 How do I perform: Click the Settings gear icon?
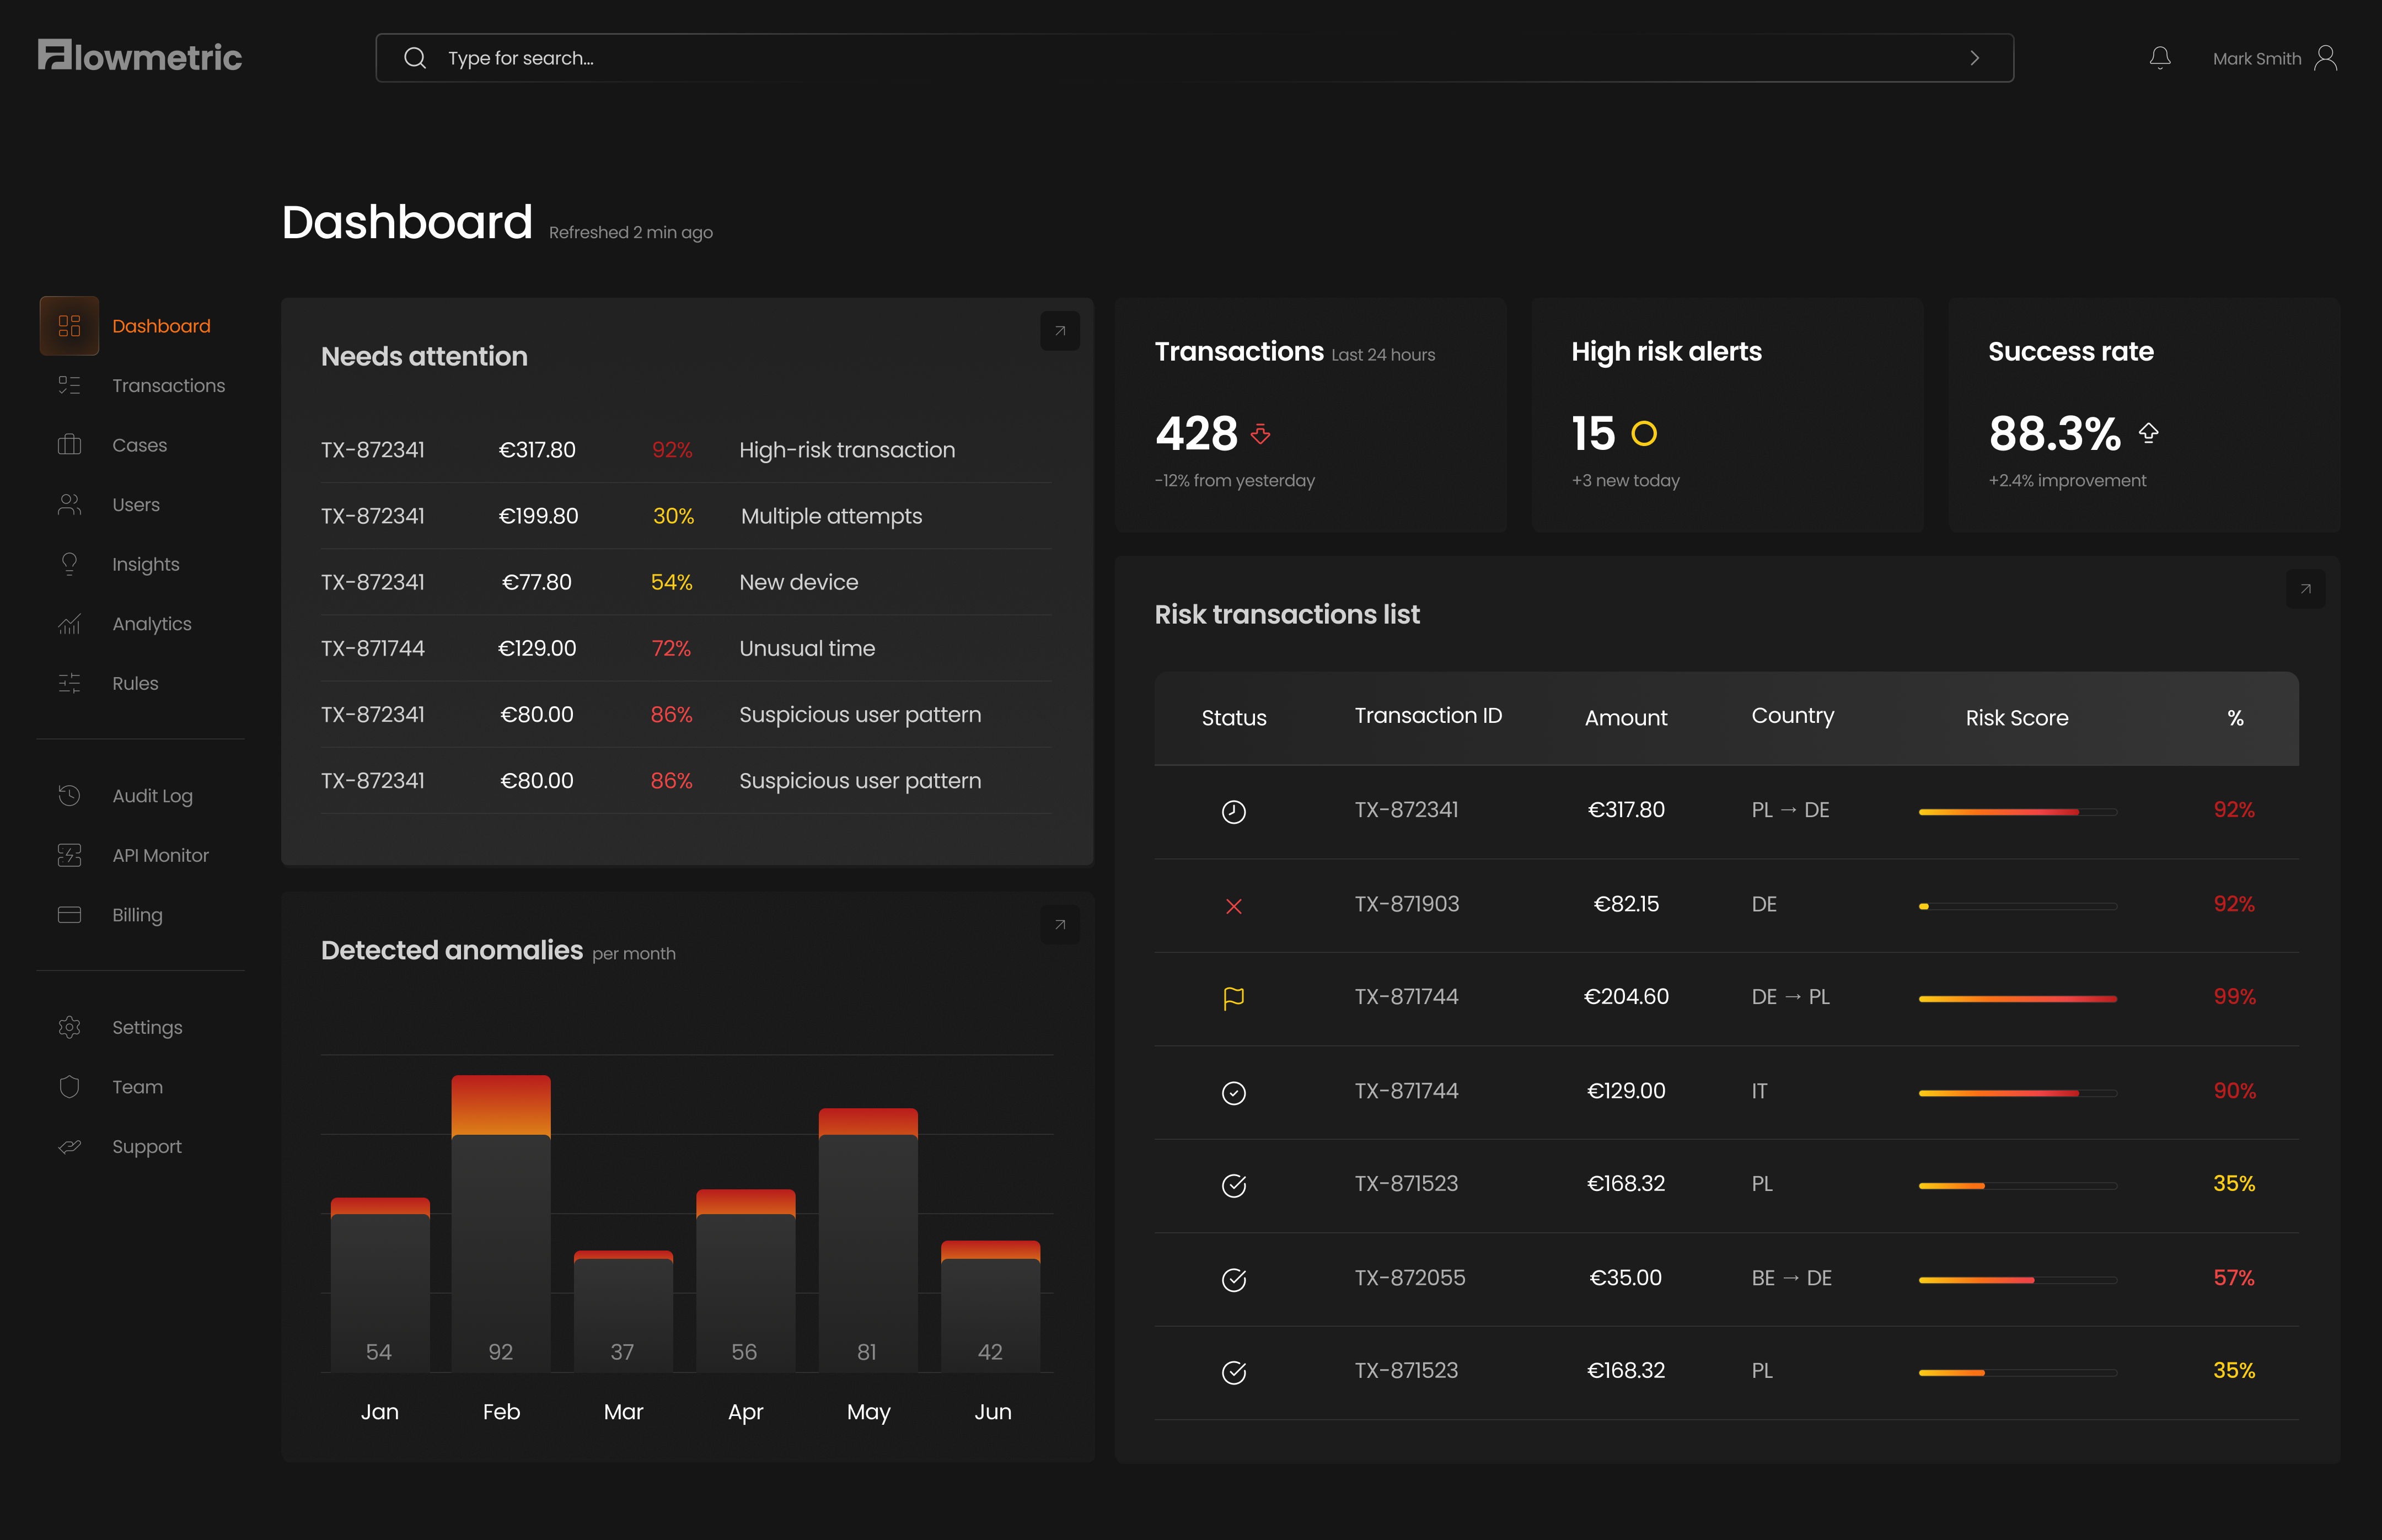(x=69, y=1027)
